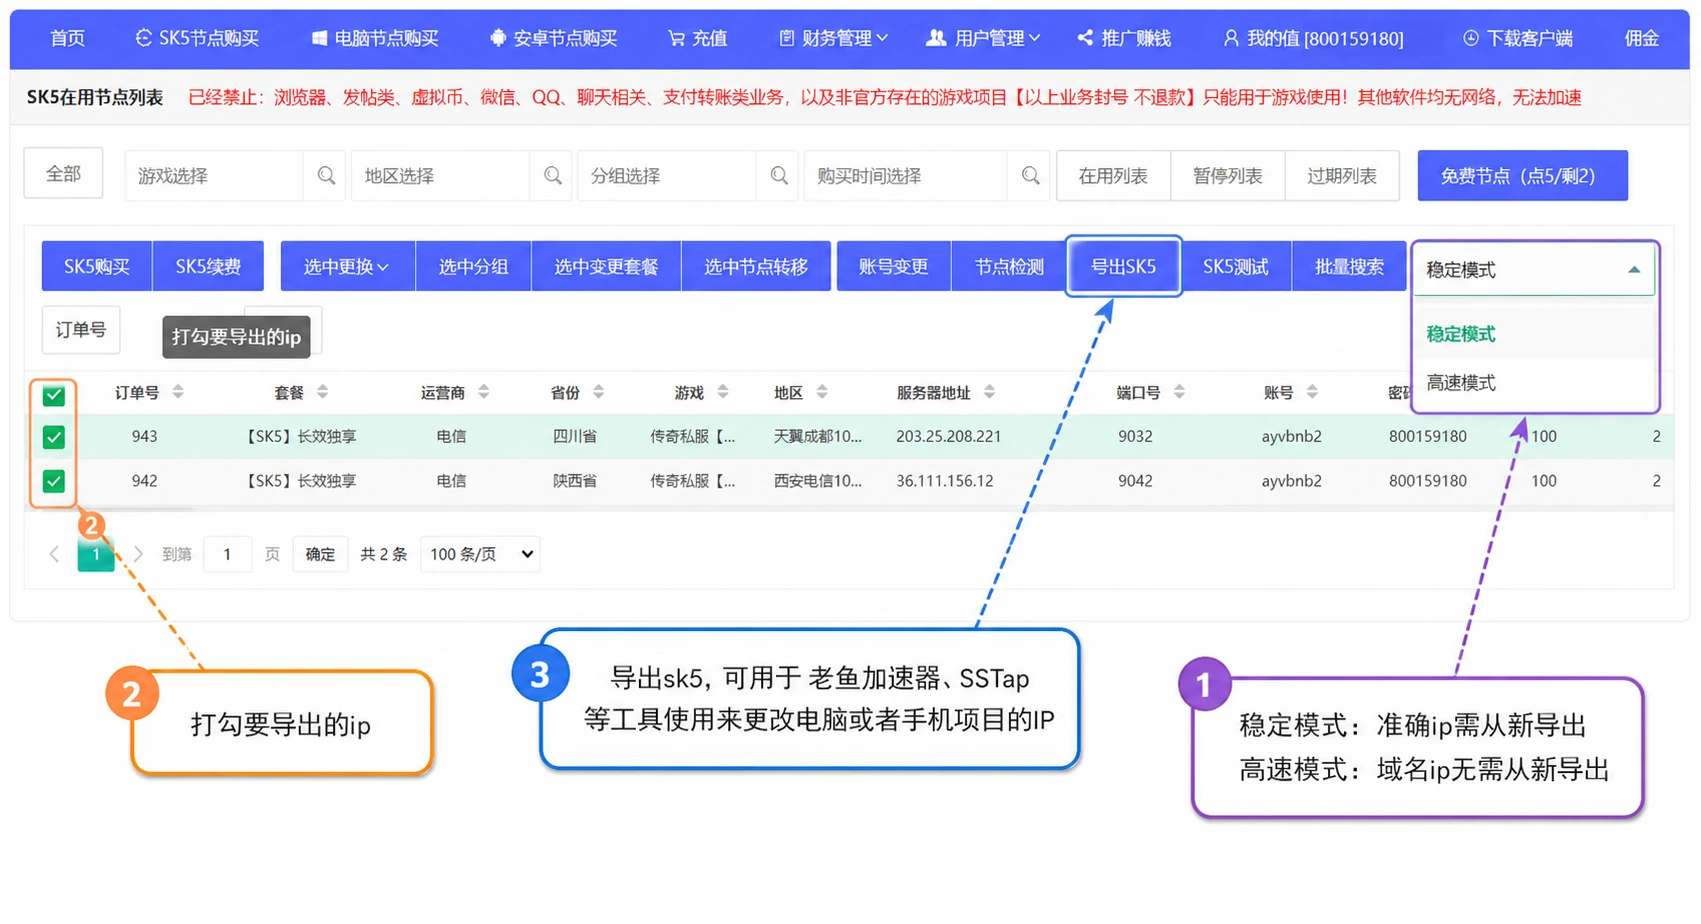Image resolution: width=1701 pixels, height=924 pixels.
Task: Click the search icon beside 购买时间选择
Action: click(x=1030, y=176)
